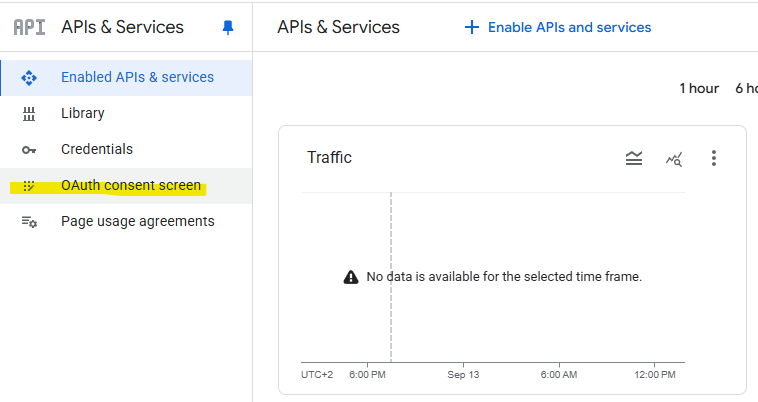This screenshot has height=402, width=758.
Task: Click the Enable APIs and services button
Action: [x=558, y=27]
